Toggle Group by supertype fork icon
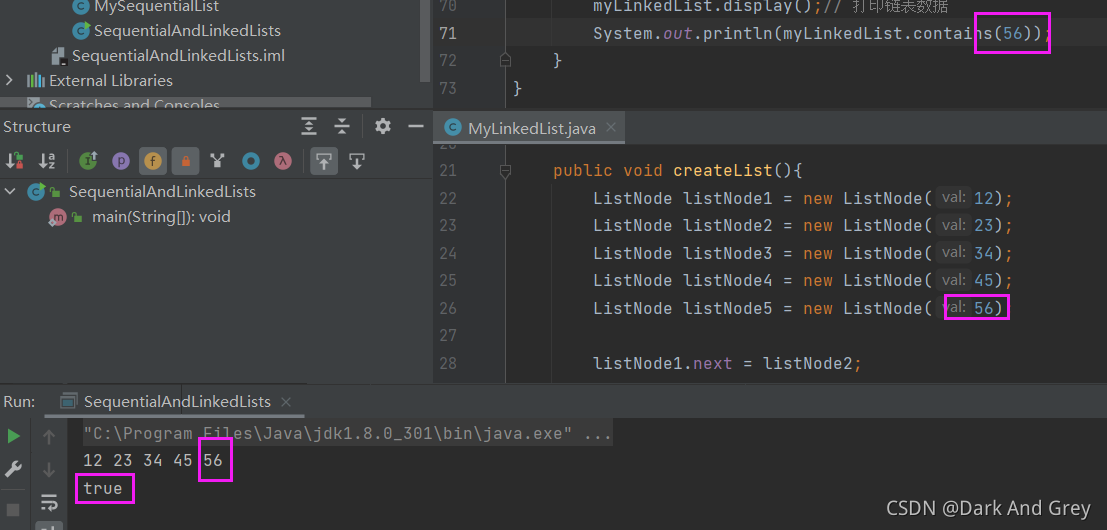 tap(217, 161)
